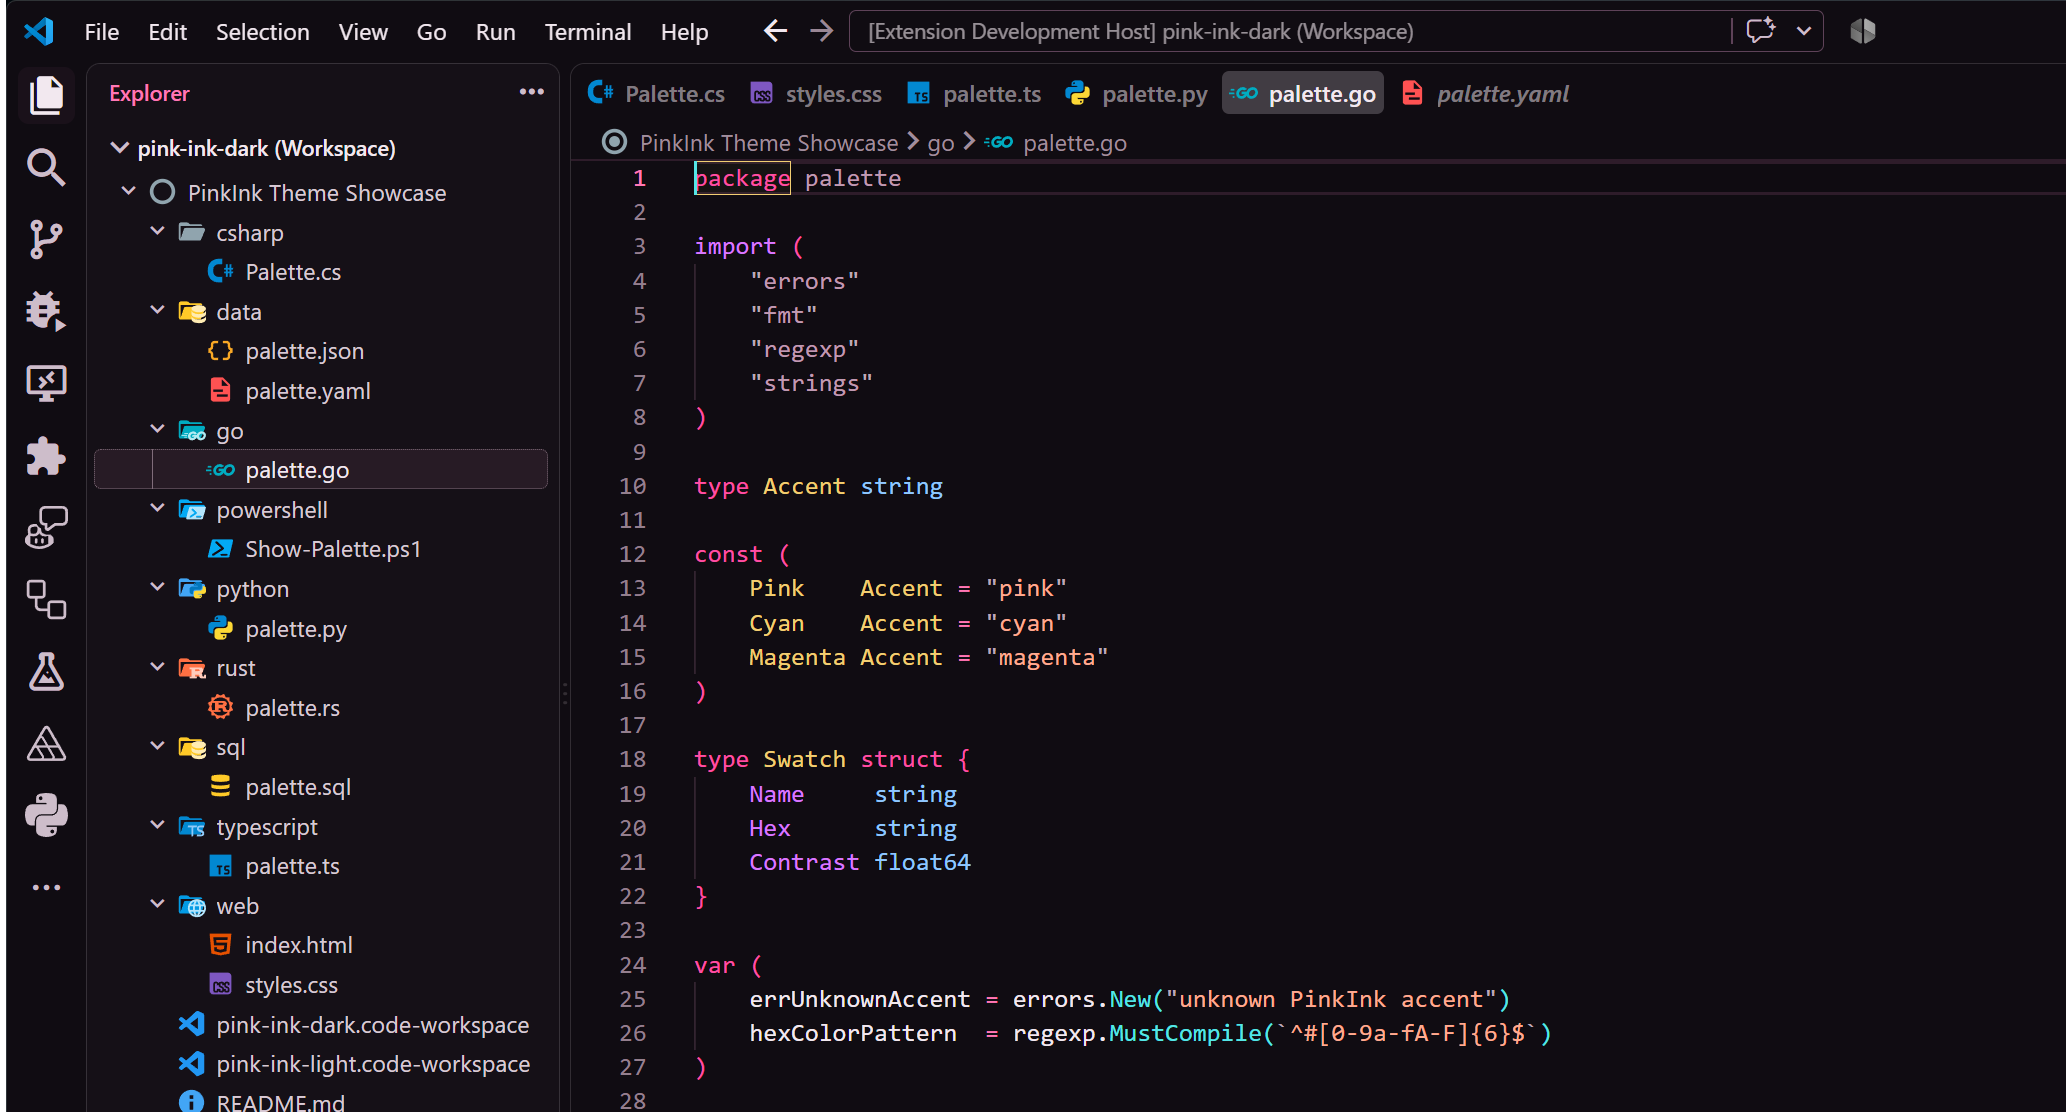
Task: Open index.html in the file tree
Action: (x=322, y=945)
